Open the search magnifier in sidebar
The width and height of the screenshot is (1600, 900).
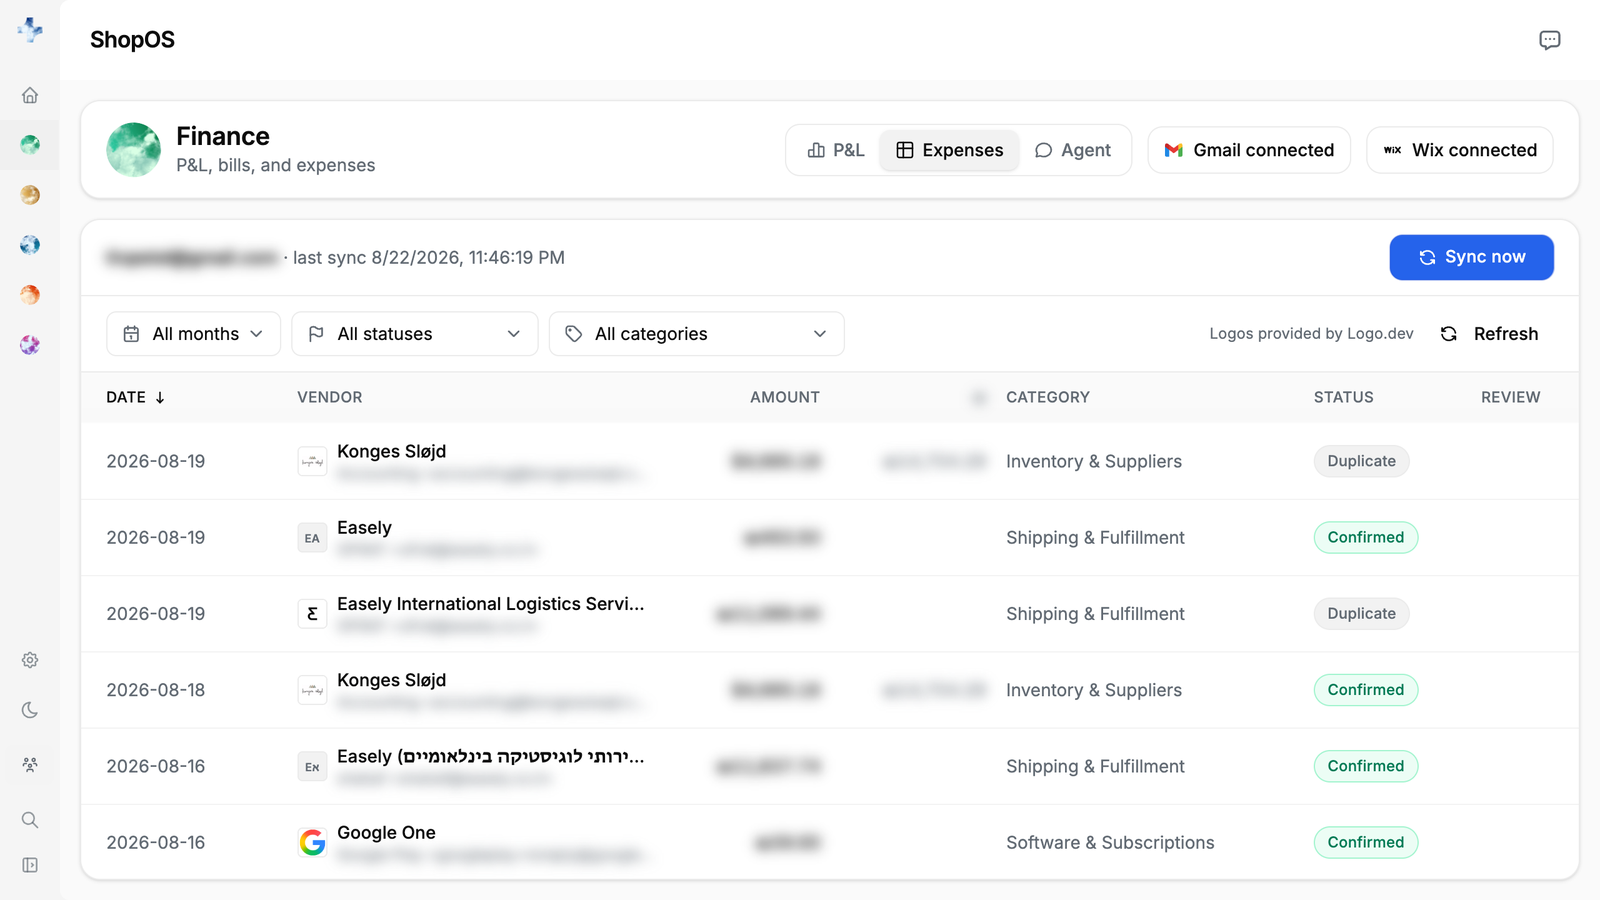pos(30,820)
